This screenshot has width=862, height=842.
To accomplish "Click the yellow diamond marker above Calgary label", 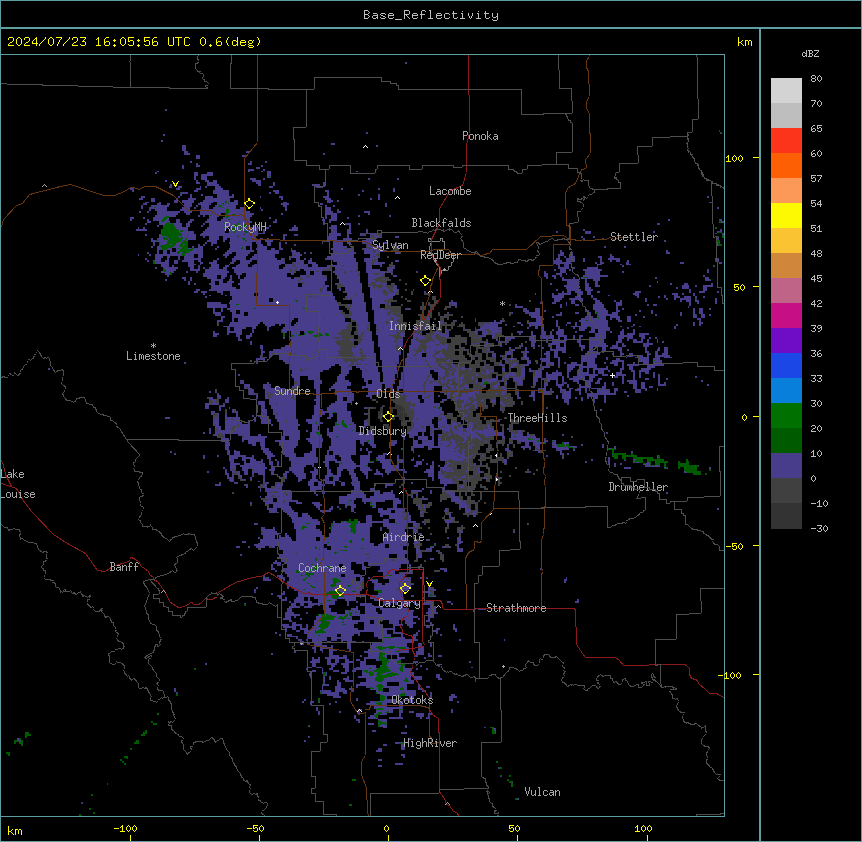I will pos(405,588).
